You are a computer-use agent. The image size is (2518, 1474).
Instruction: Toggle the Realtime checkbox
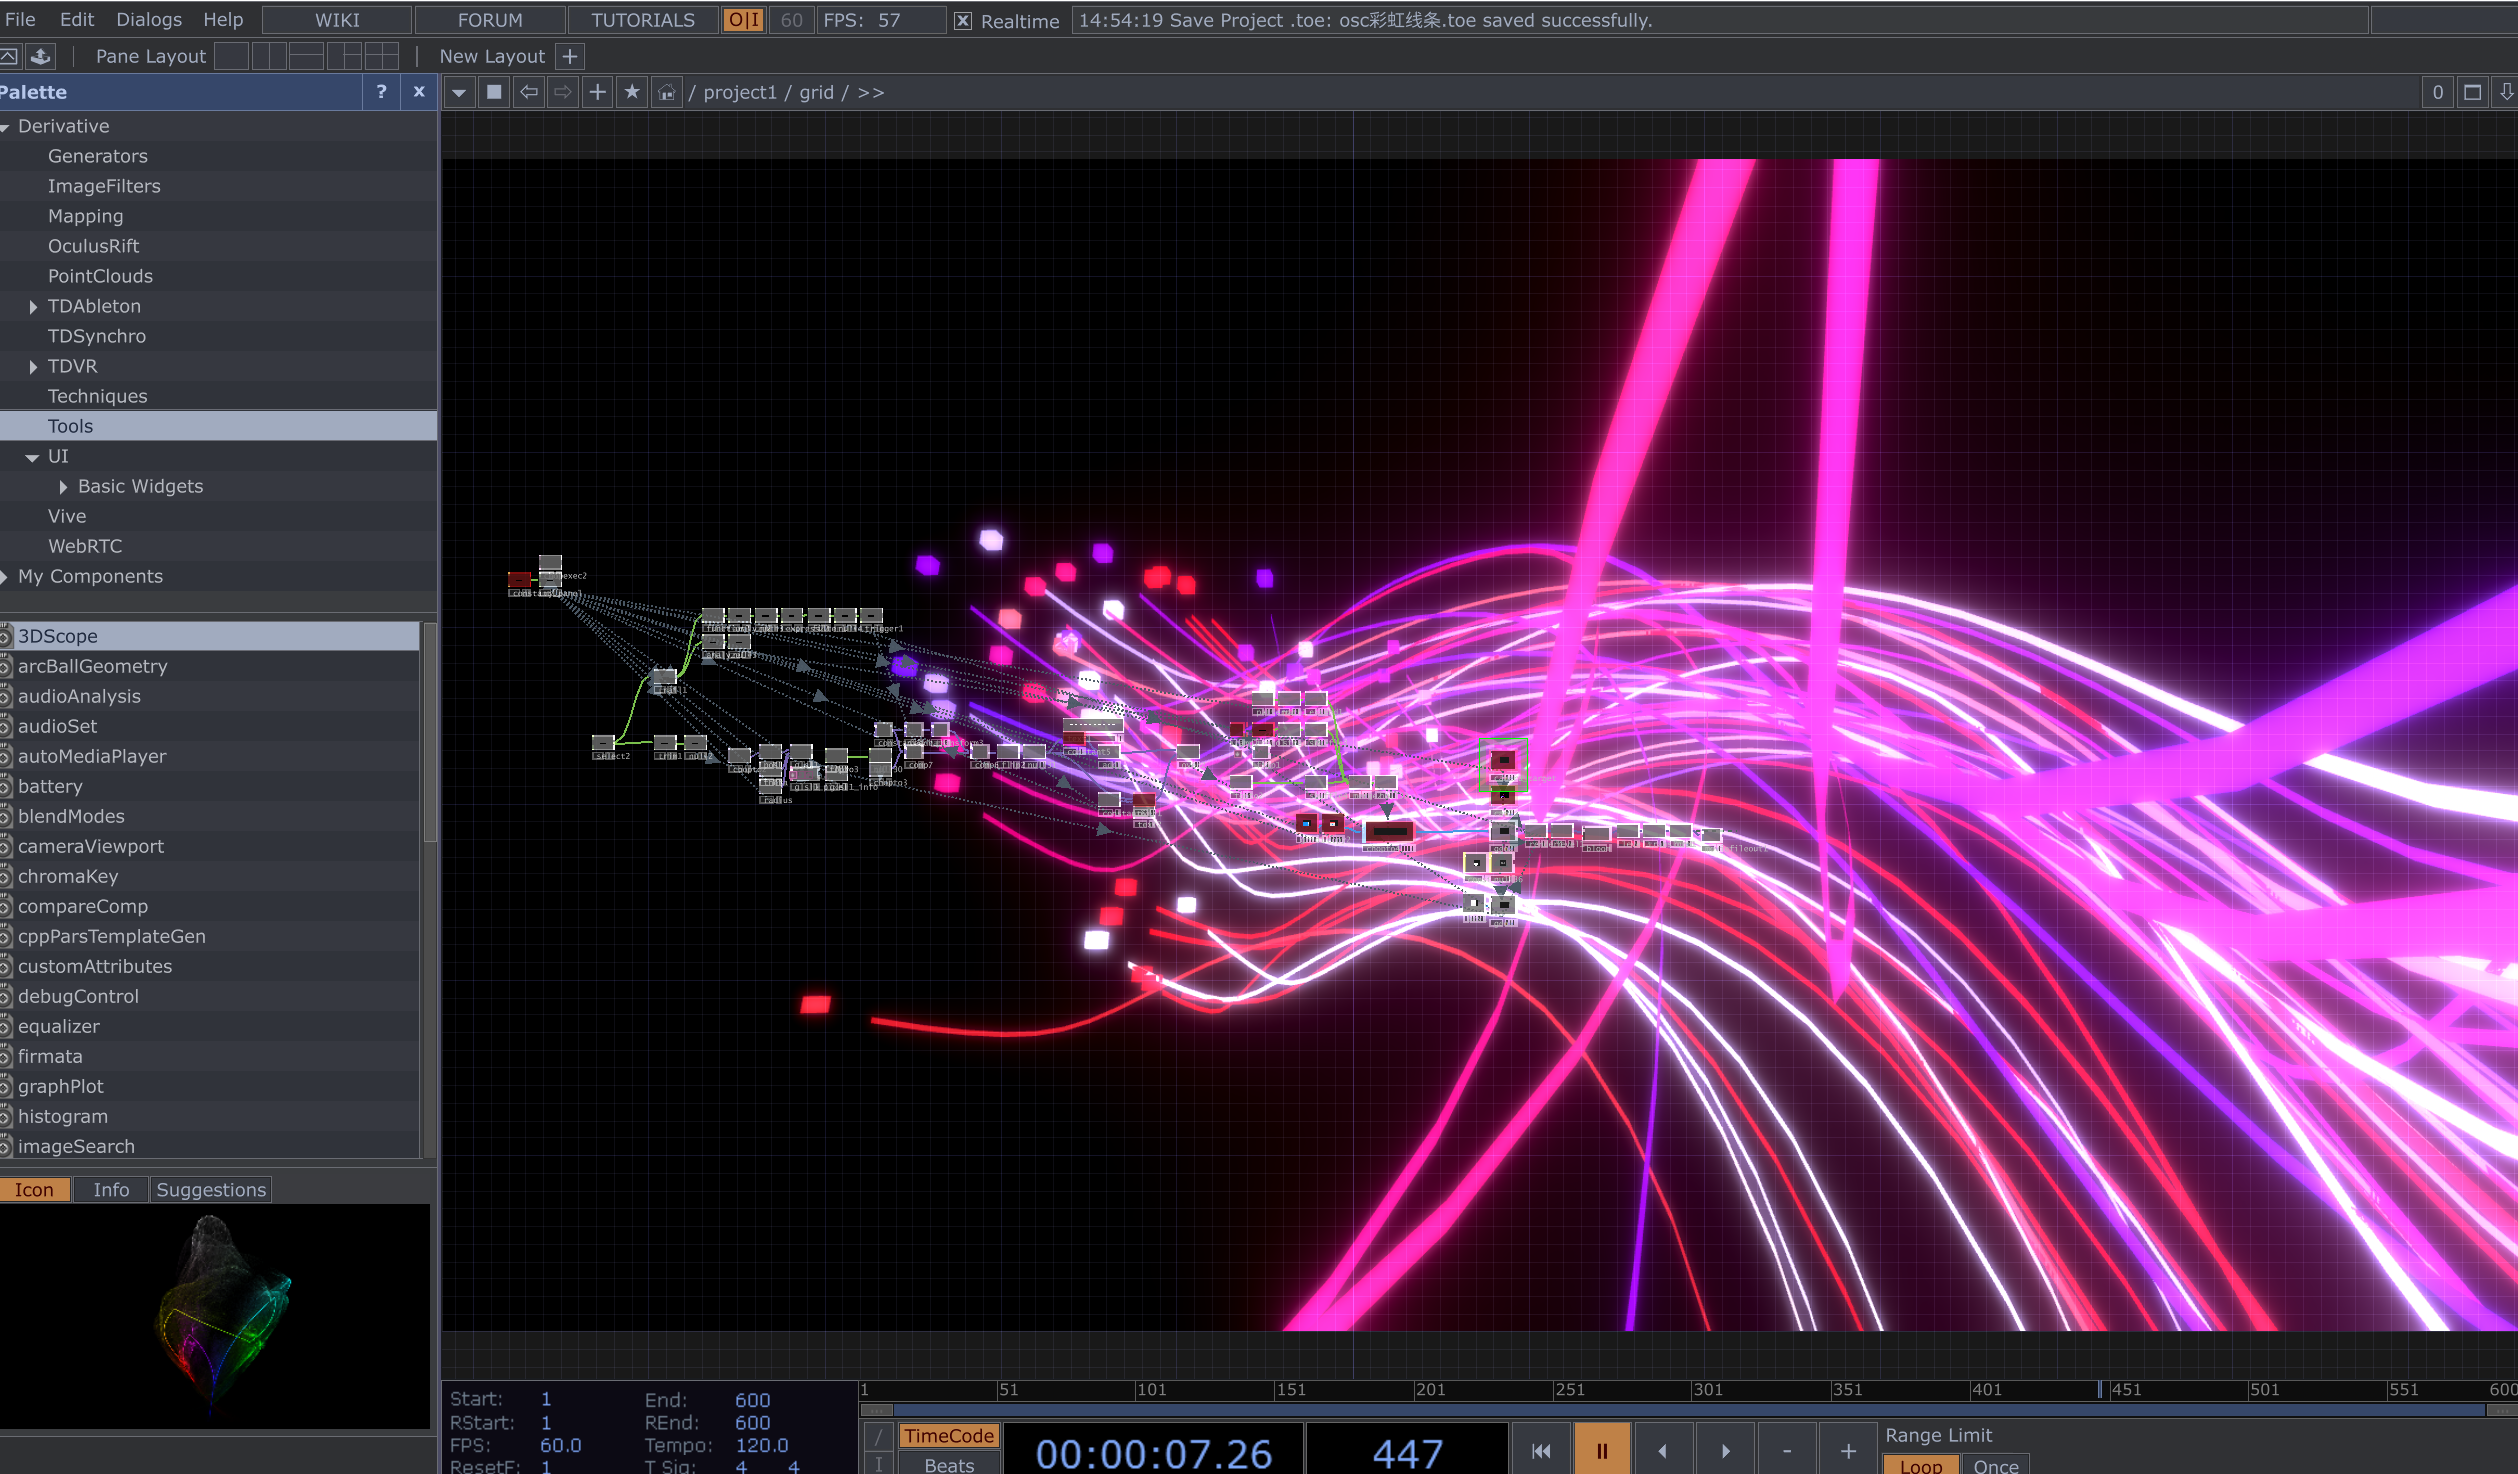pos(961,20)
